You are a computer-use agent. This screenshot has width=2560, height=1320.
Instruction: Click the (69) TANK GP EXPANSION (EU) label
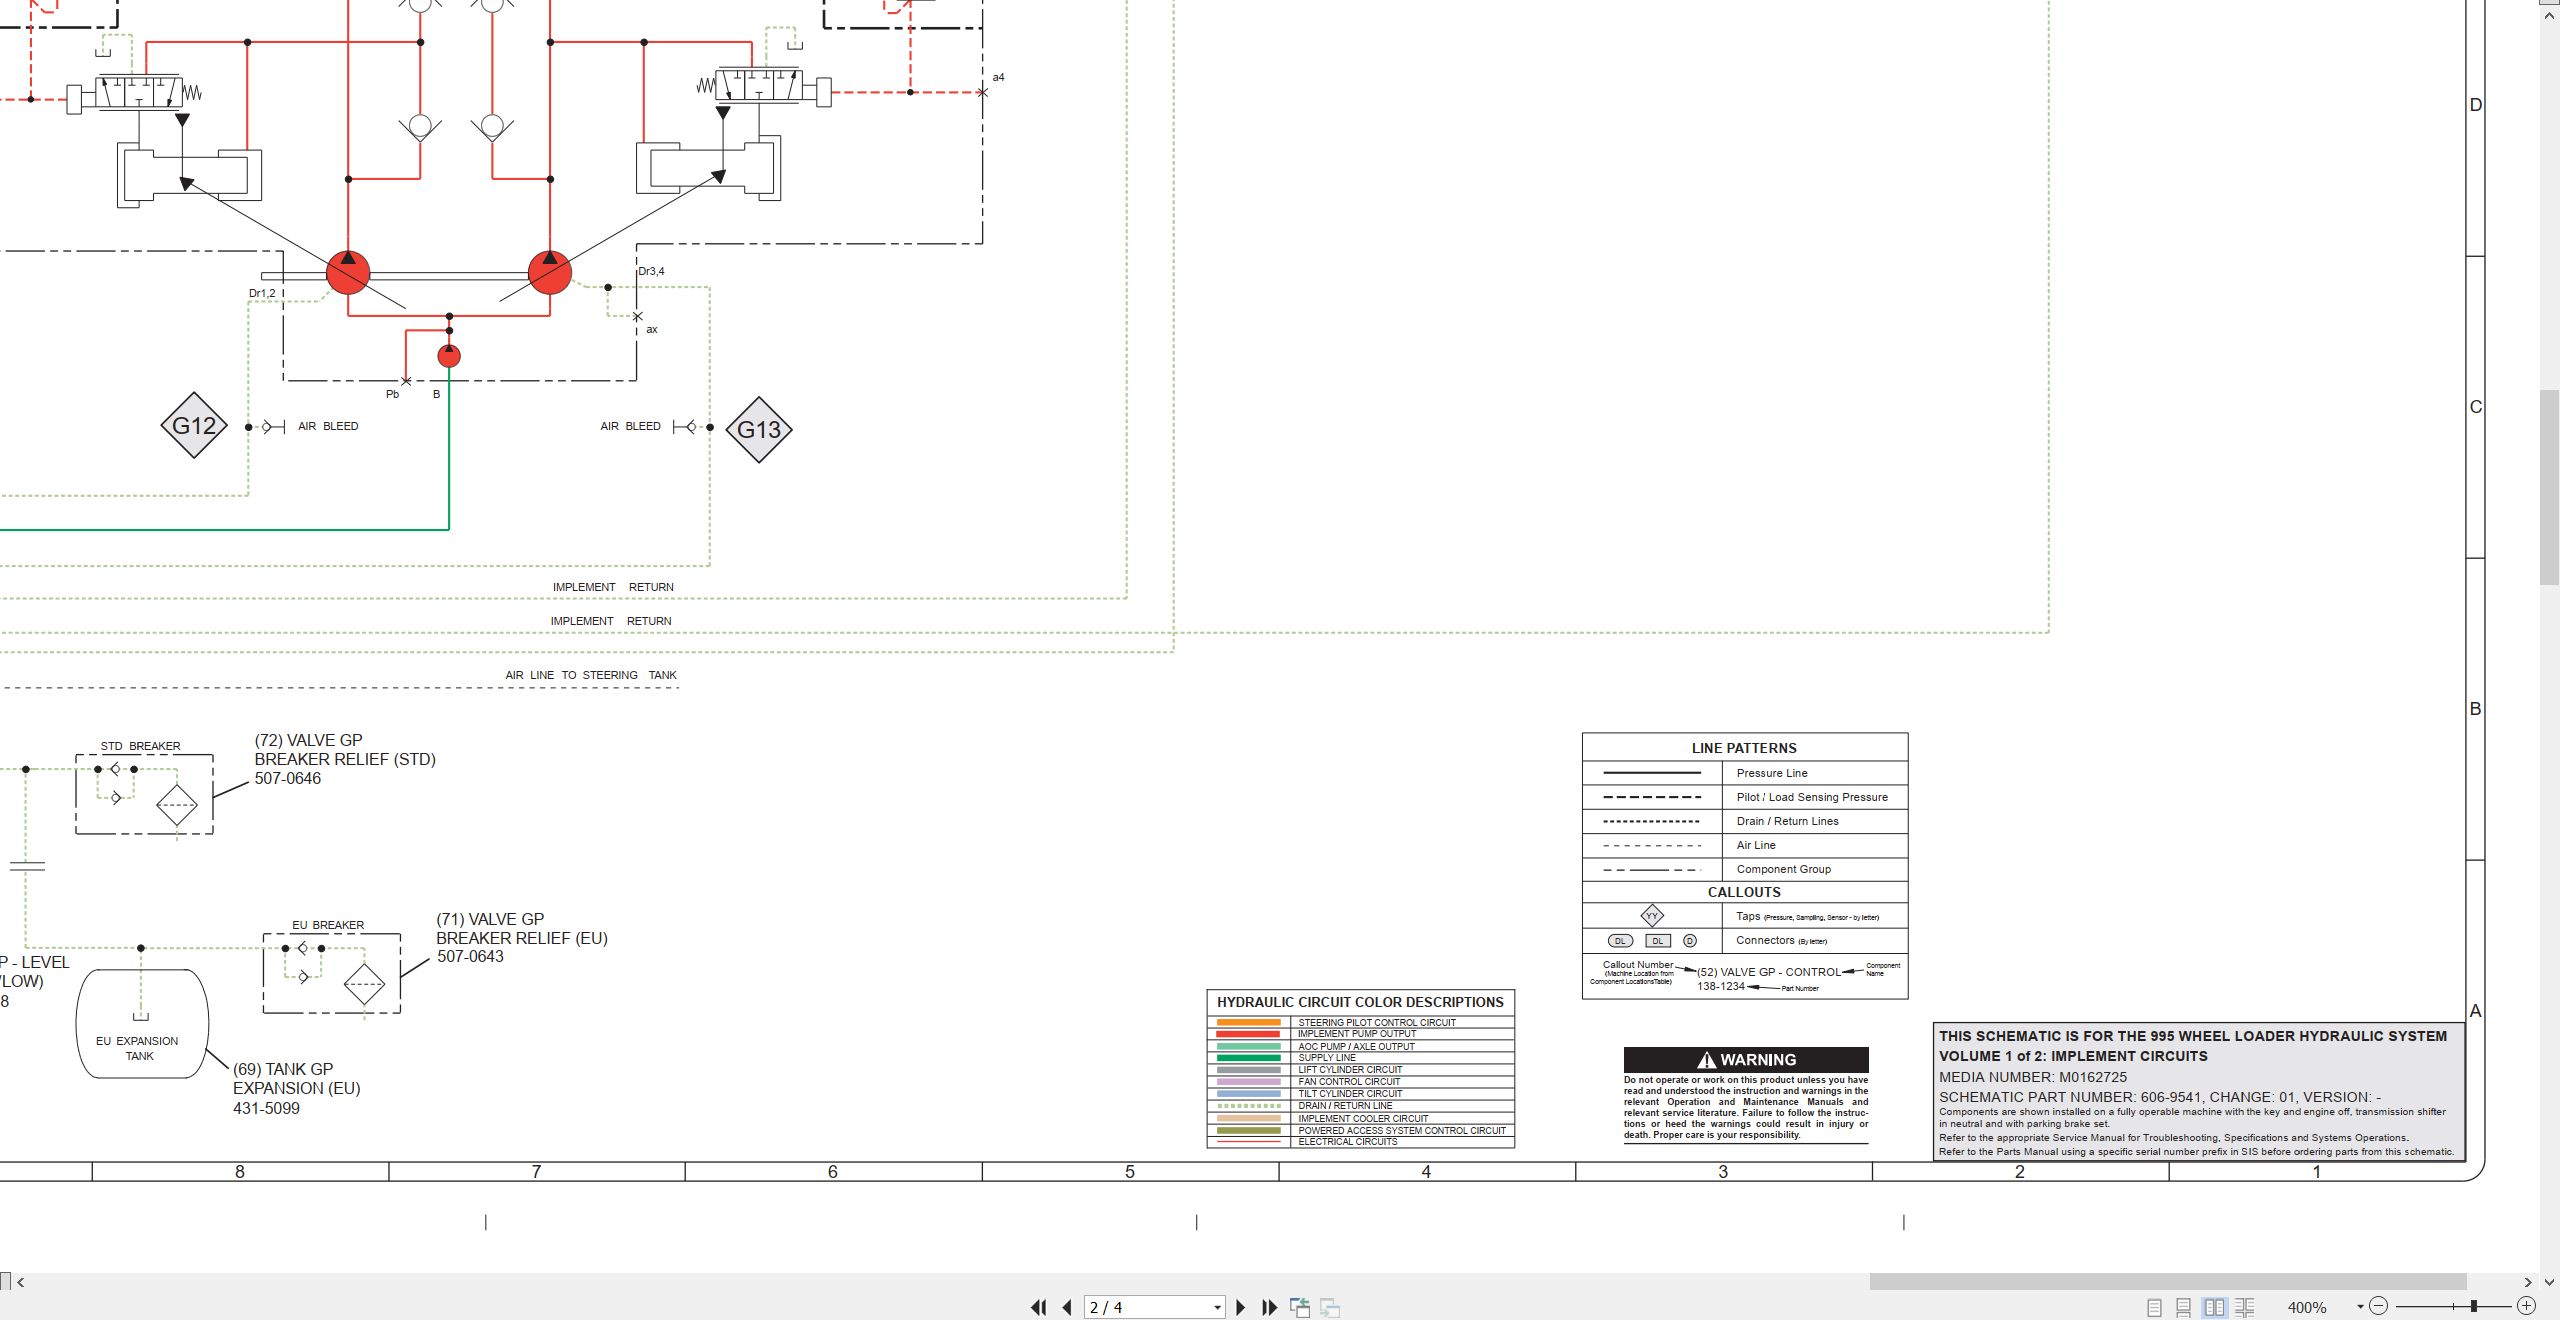[296, 1088]
